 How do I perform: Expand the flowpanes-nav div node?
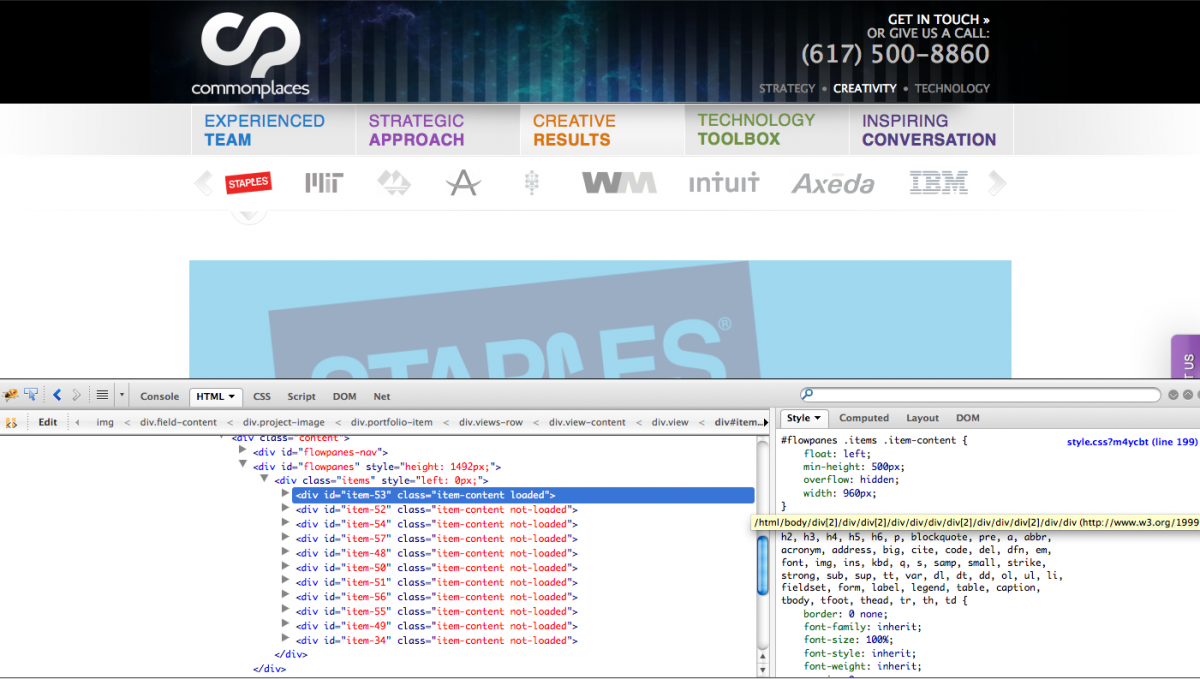pos(242,451)
